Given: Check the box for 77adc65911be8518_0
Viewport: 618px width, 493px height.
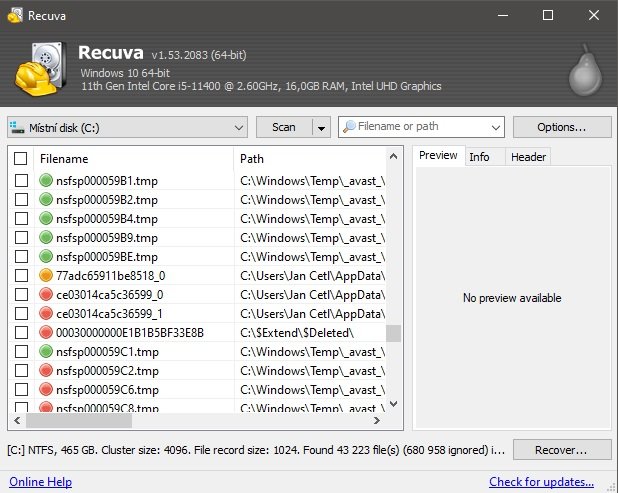Looking at the screenshot, I should pyautogui.click(x=21, y=275).
